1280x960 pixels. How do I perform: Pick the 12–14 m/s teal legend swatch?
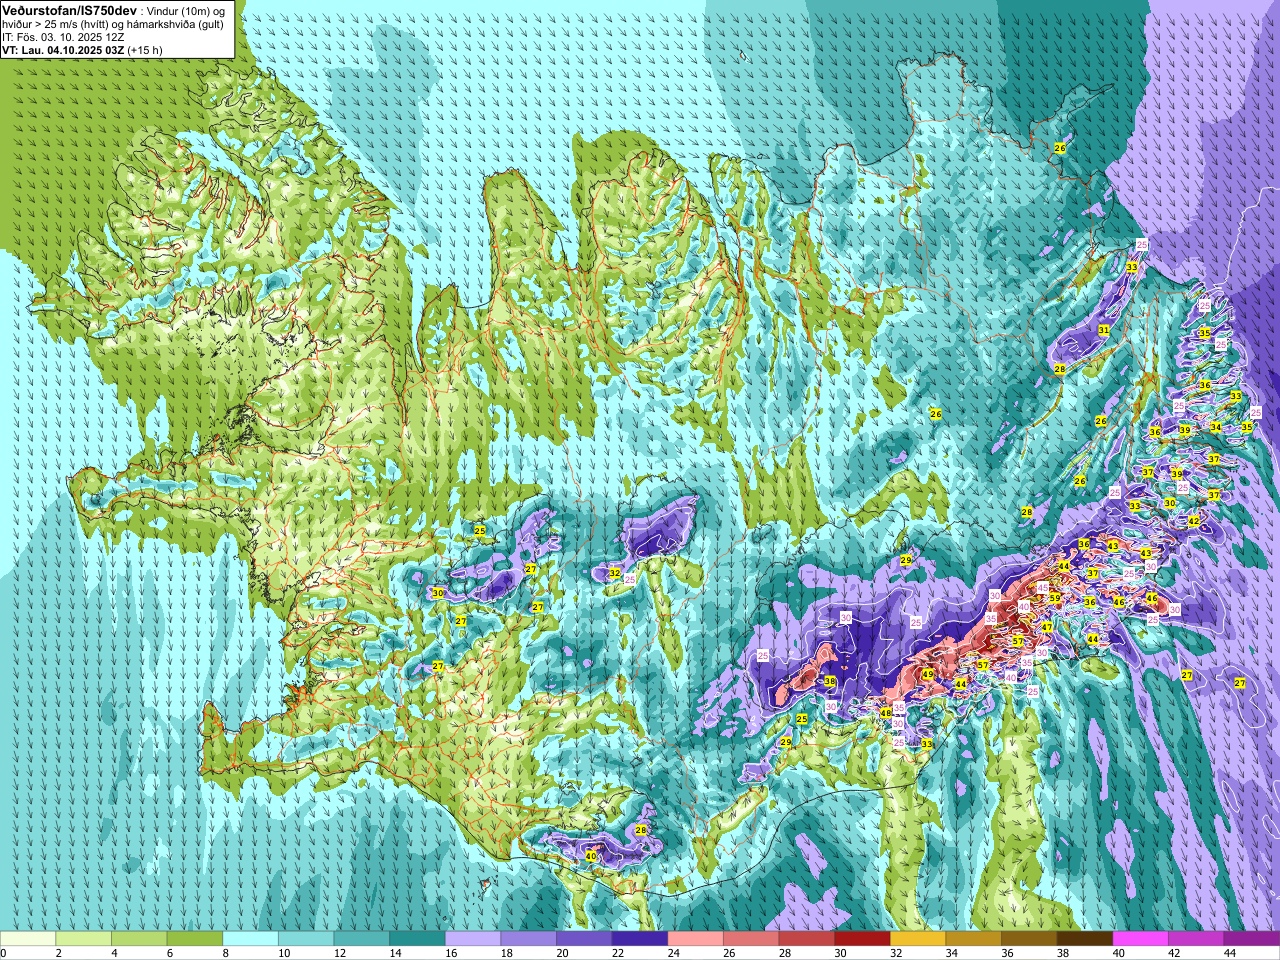coord(361,939)
